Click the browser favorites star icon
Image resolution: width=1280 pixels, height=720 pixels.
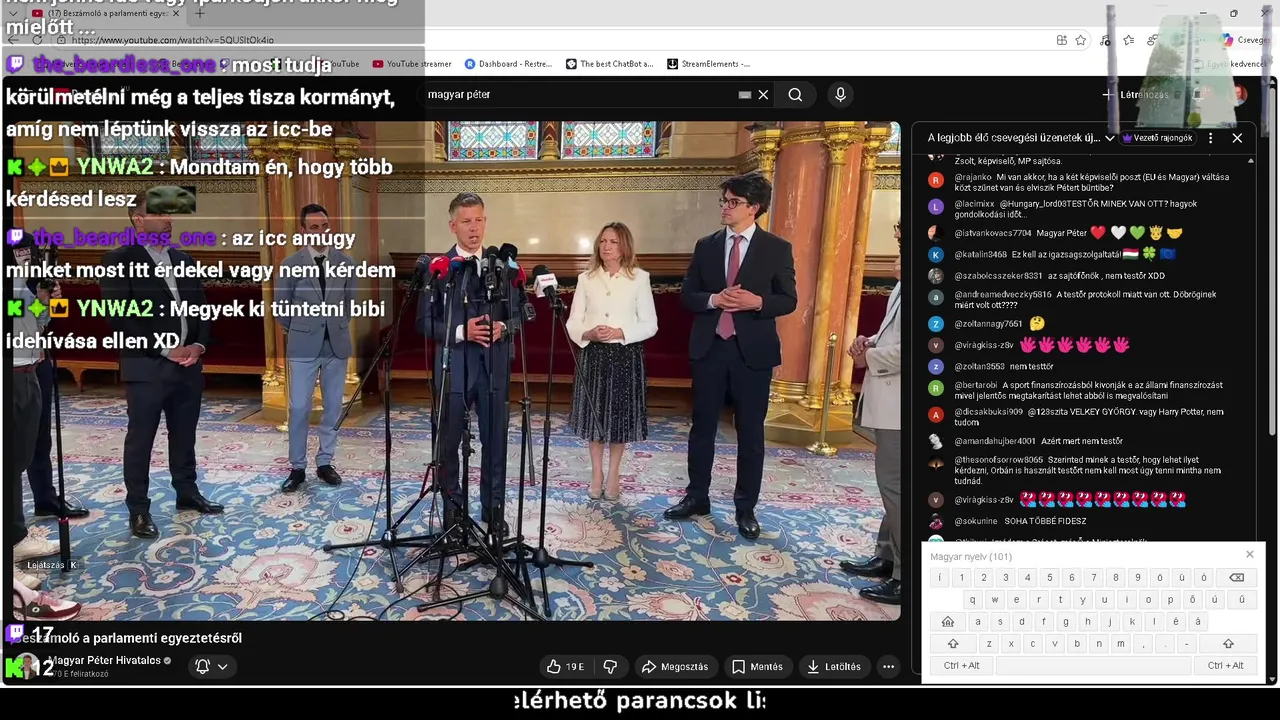click(1081, 40)
